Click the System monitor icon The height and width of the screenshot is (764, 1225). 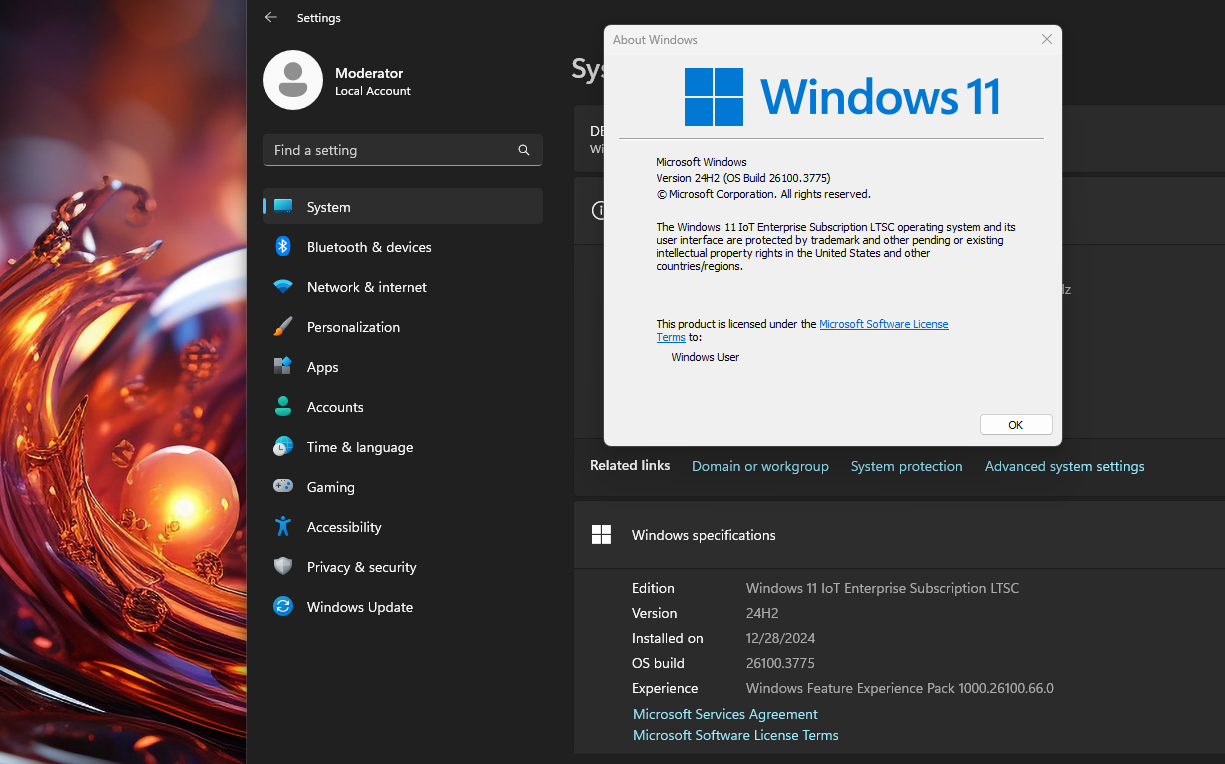pyautogui.click(x=283, y=207)
